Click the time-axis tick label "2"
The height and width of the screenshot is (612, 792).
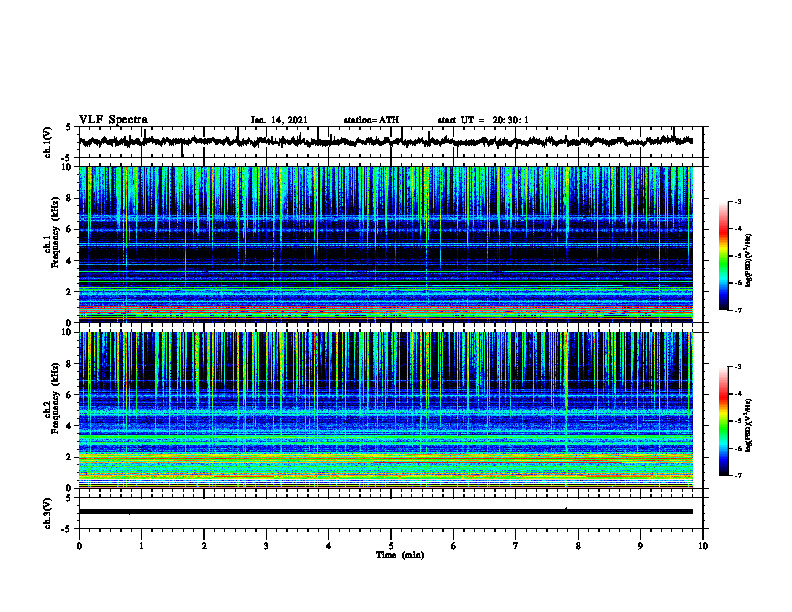(204, 546)
